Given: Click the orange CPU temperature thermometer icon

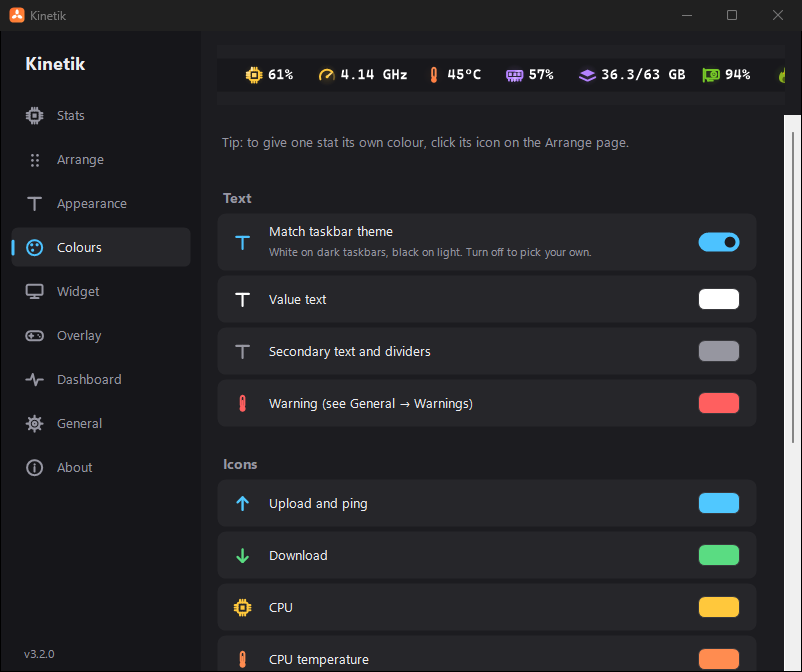Looking at the screenshot, I should click(x=242, y=660).
